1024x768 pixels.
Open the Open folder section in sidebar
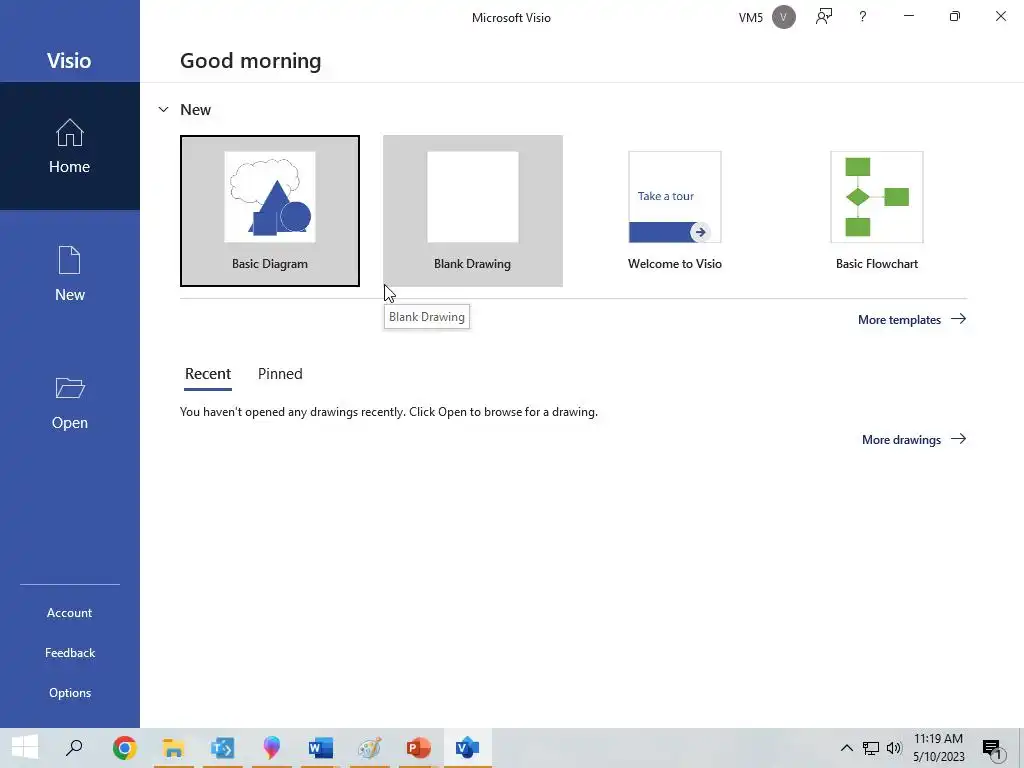(70, 402)
